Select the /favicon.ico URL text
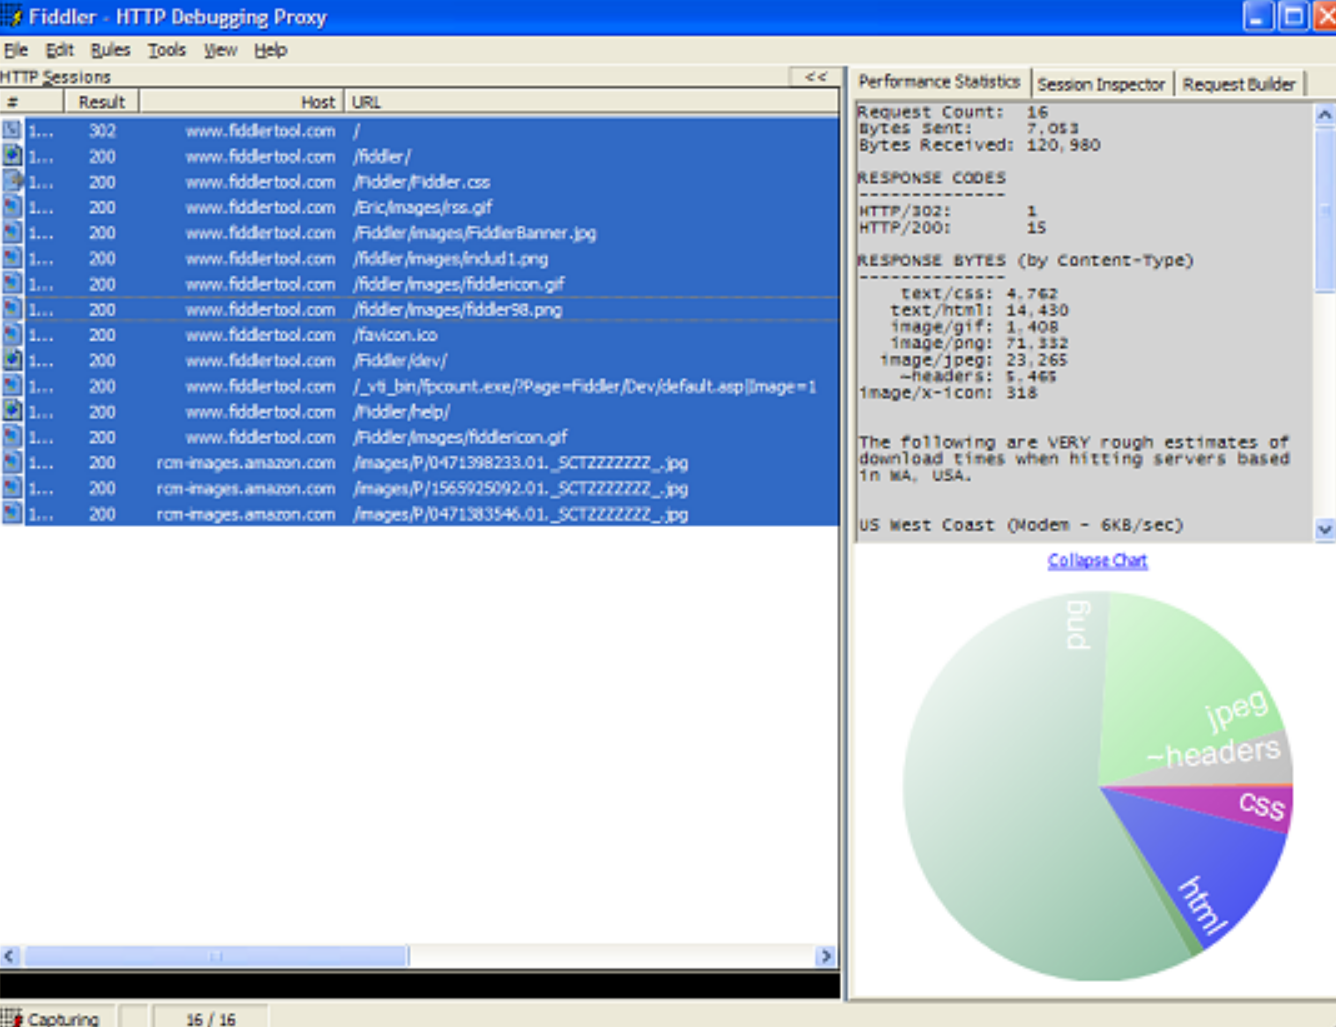This screenshot has height=1027, width=1336. point(395,335)
